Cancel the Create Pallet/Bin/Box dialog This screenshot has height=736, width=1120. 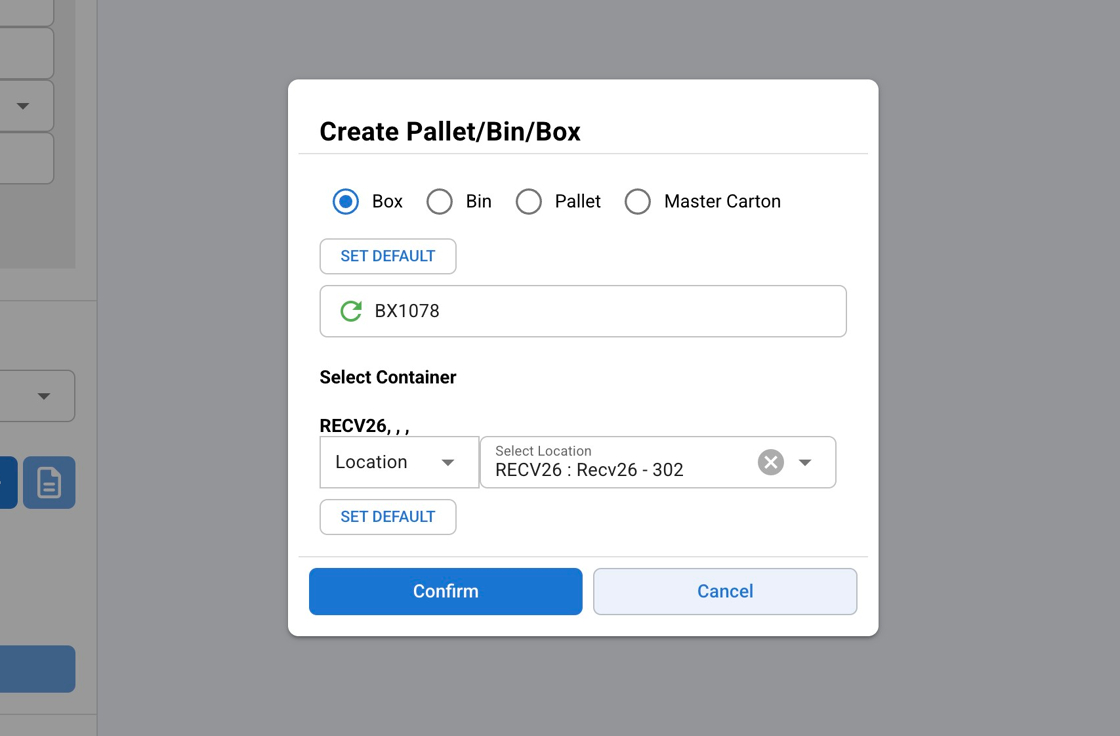point(724,591)
